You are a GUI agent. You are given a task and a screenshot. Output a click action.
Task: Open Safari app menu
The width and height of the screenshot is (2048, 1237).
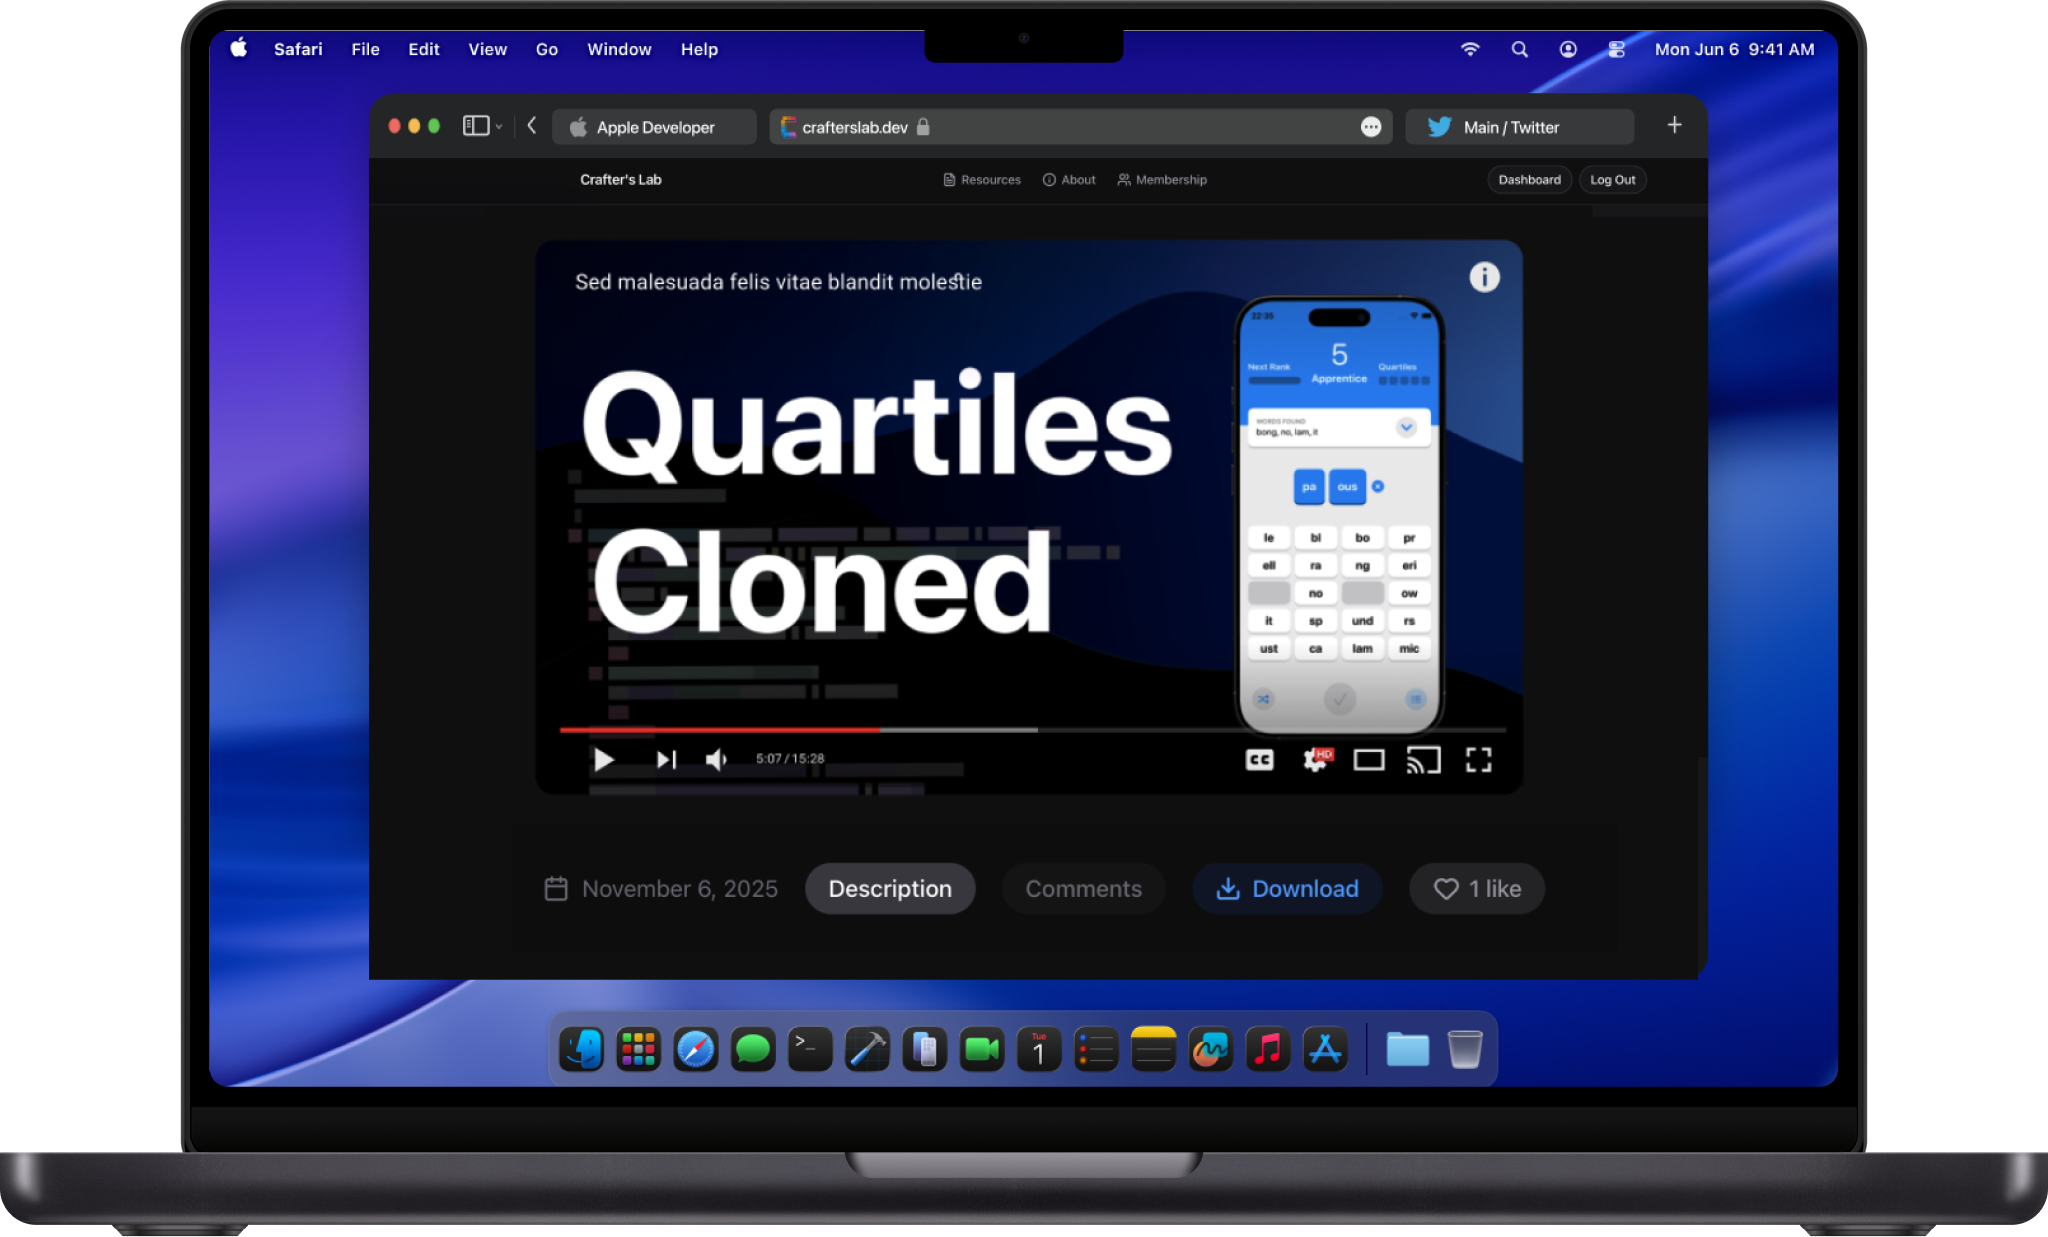pyautogui.click(x=298, y=49)
